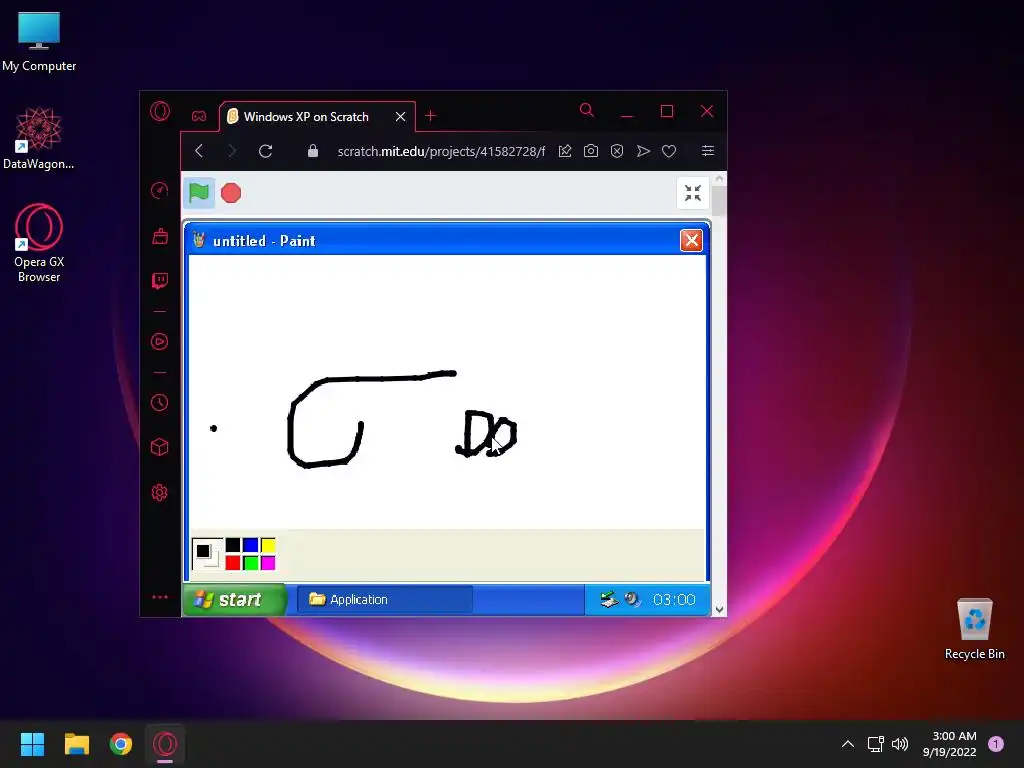Open GX Control in sidebar
The height and width of the screenshot is (768, 1024).
click(160, 190)
